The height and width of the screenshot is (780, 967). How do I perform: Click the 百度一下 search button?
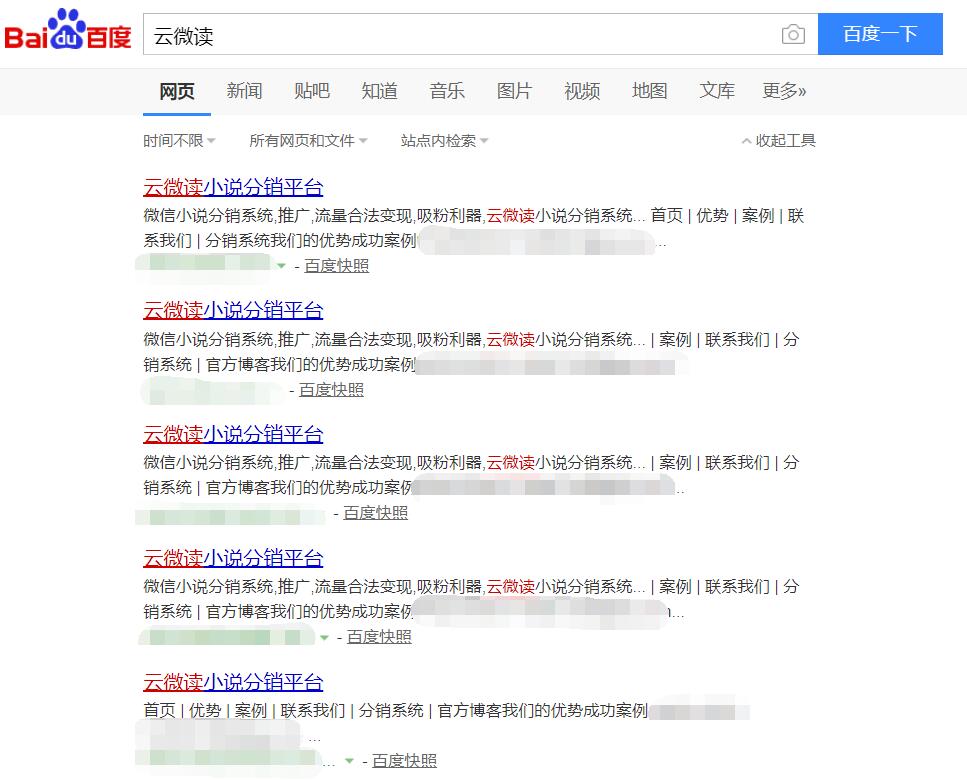point(880,34)
